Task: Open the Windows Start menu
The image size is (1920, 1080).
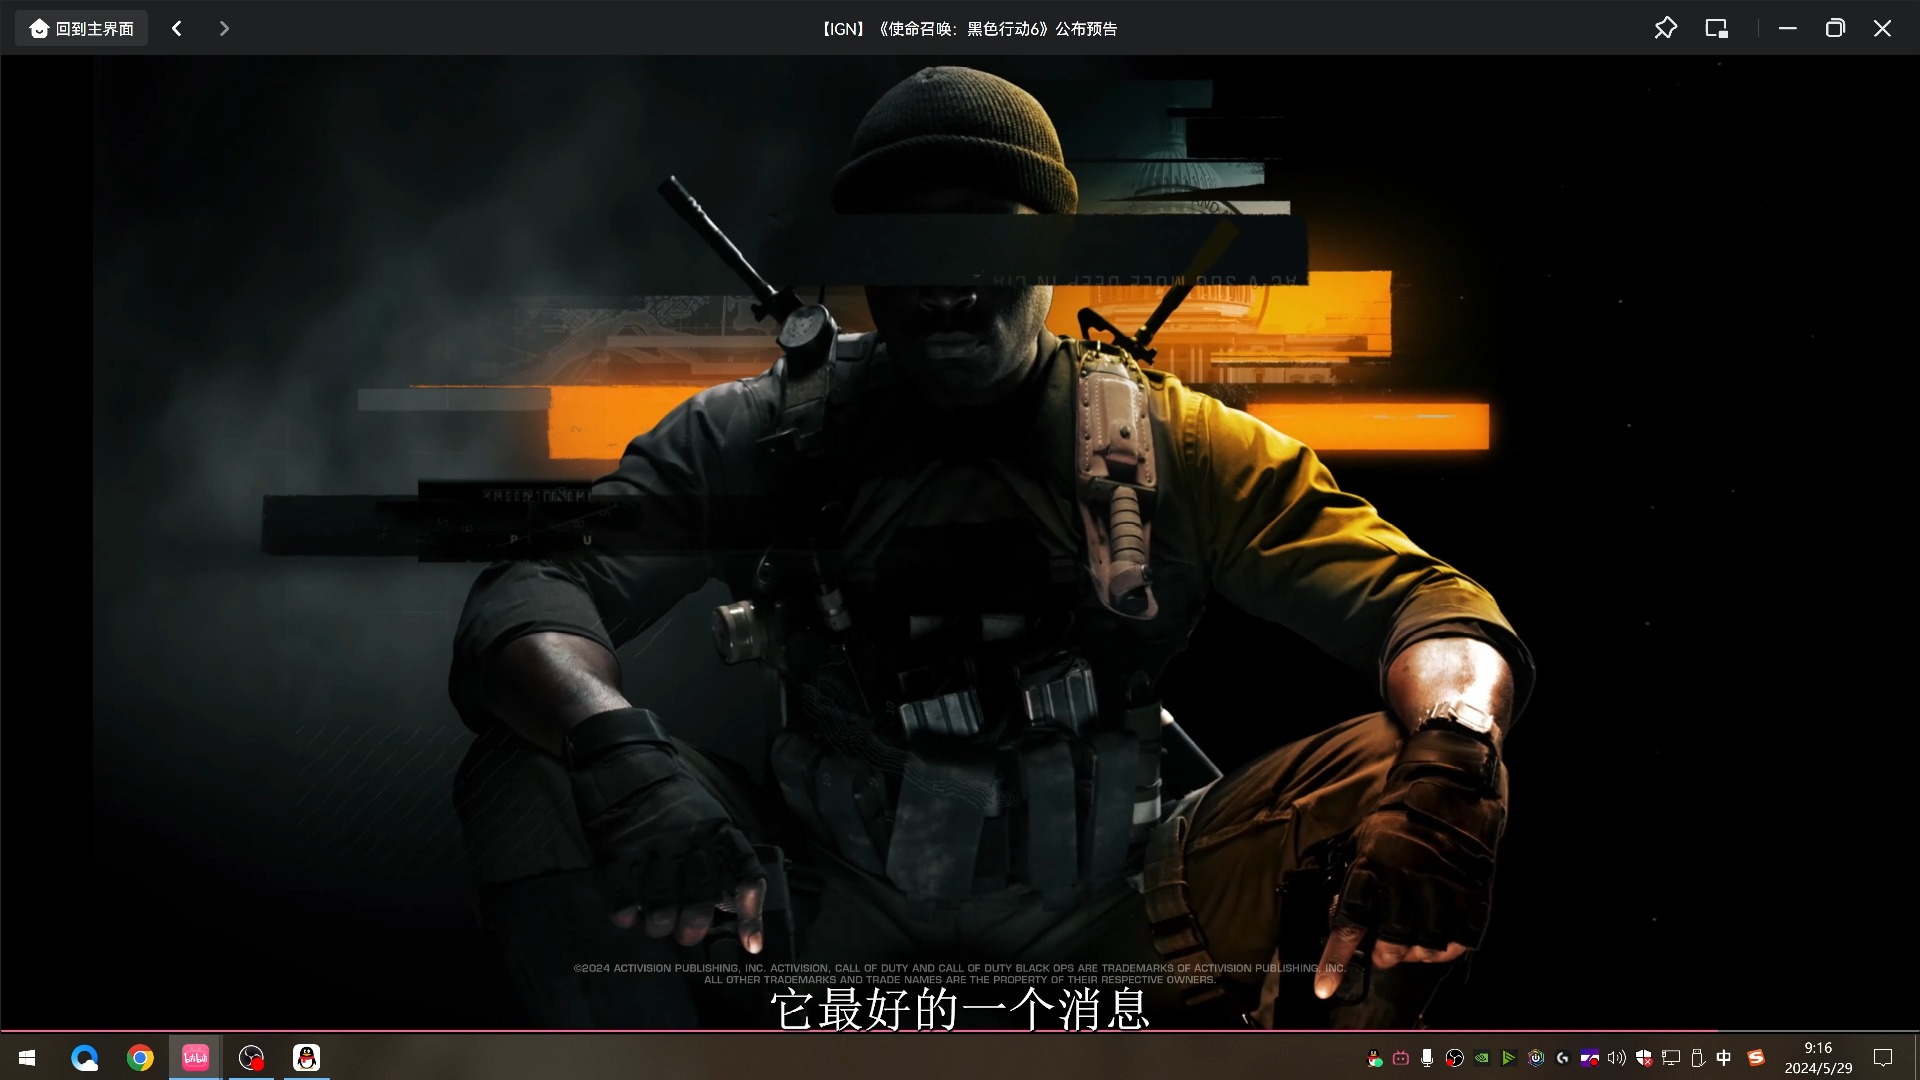Action: [x=27, y=1057]
